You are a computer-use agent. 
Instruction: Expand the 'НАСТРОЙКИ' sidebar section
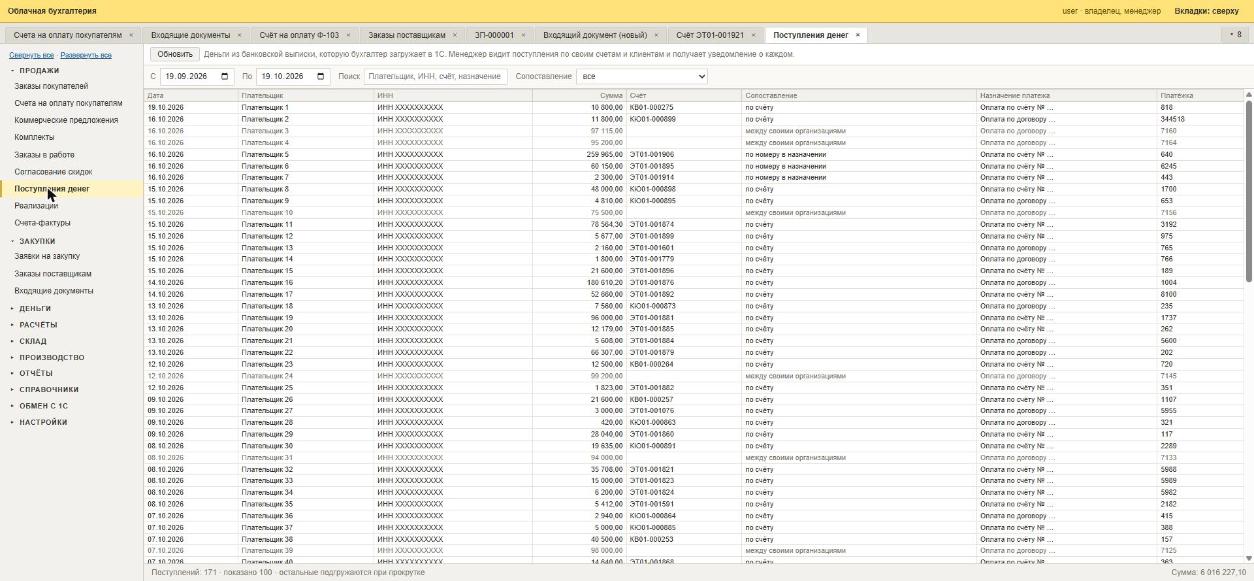[43, 422]
